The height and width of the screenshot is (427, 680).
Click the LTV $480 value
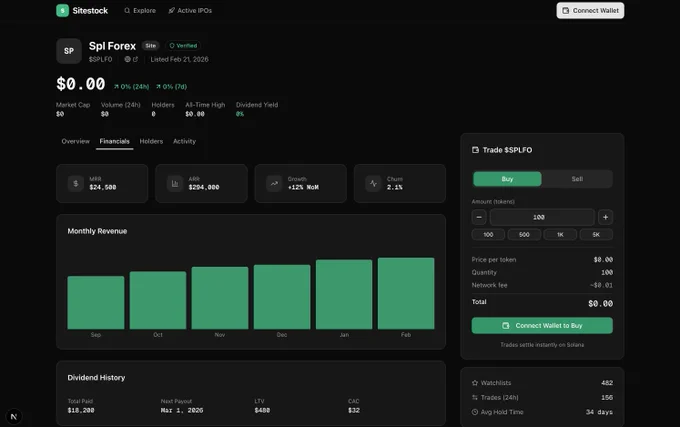pos(262,410)
